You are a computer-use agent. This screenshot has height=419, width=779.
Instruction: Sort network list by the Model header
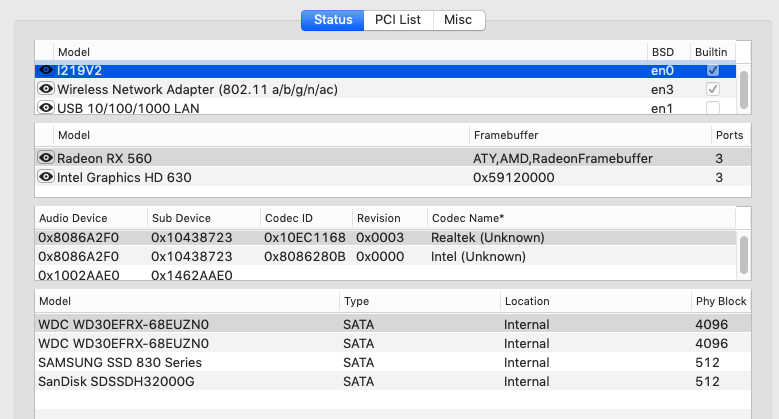(x=350, y=52)
